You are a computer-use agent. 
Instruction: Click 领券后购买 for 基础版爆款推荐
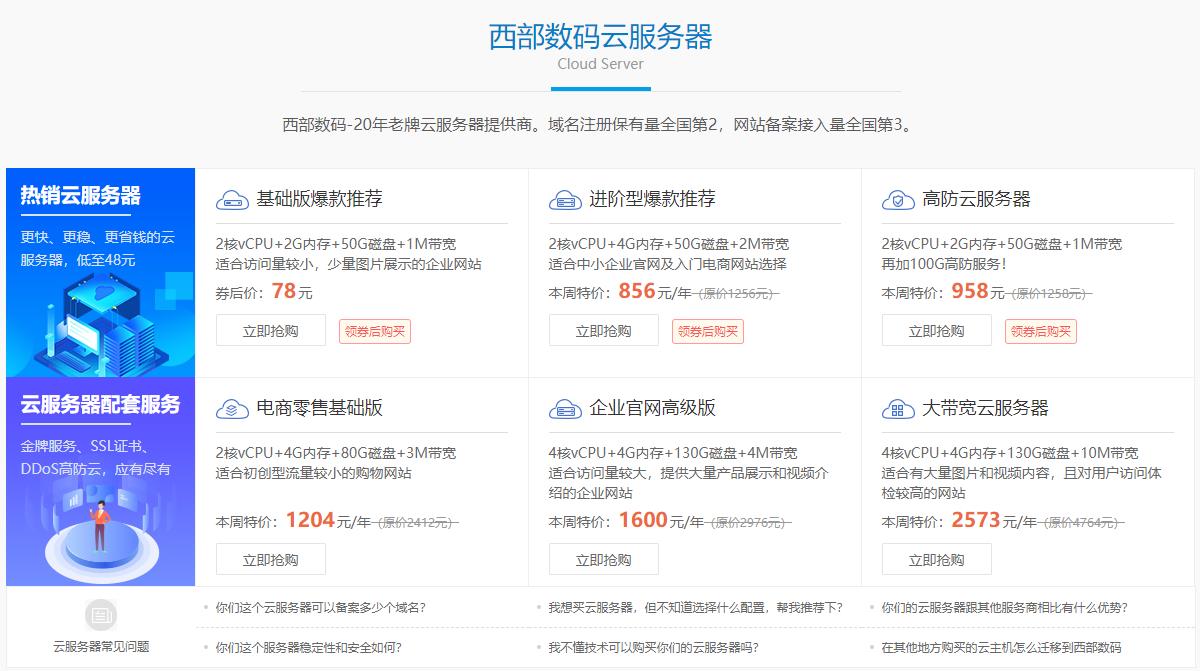pyautogui.click(x=375, y=331)
